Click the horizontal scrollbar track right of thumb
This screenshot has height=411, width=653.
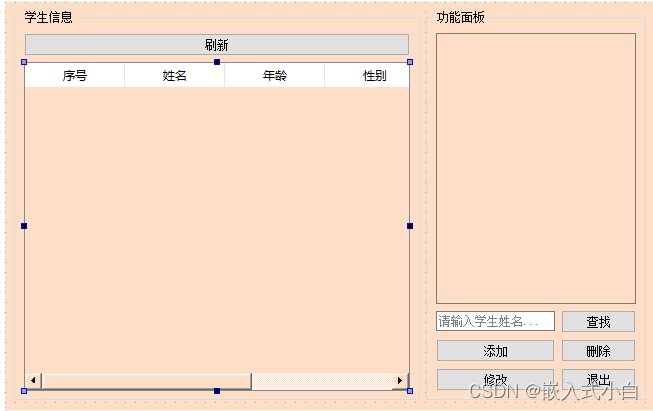(x=322, y=381)
